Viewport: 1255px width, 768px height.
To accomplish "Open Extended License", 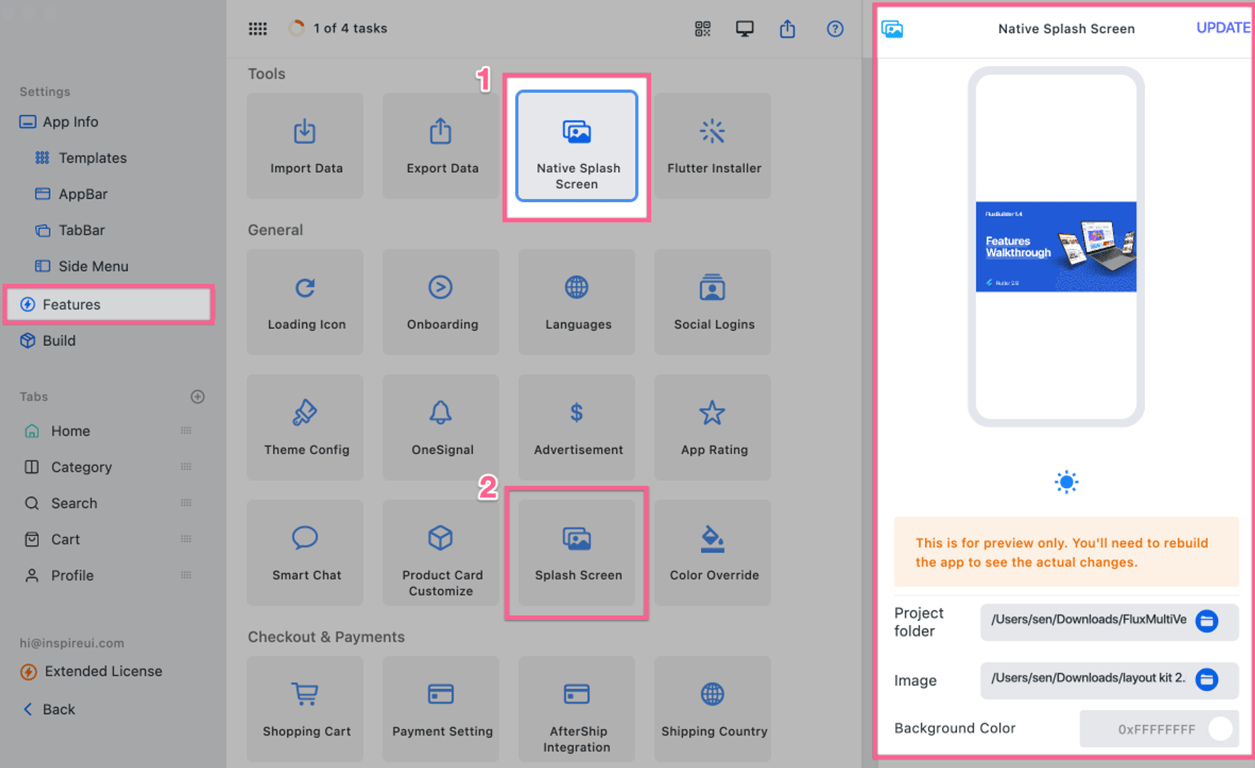I will tap(92, 671).
